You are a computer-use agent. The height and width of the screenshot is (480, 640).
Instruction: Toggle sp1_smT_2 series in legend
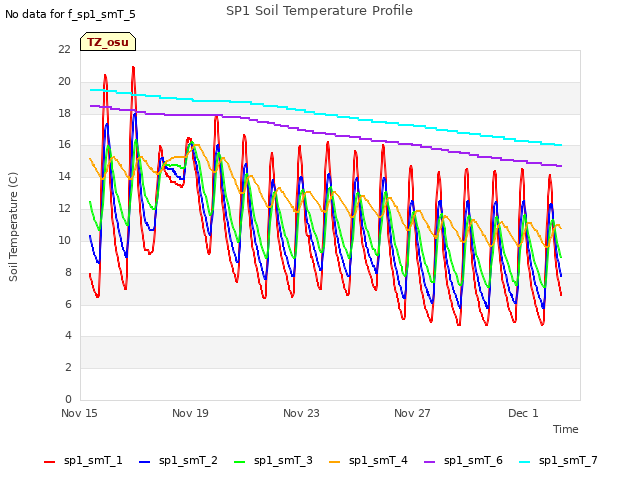(178, 461)
